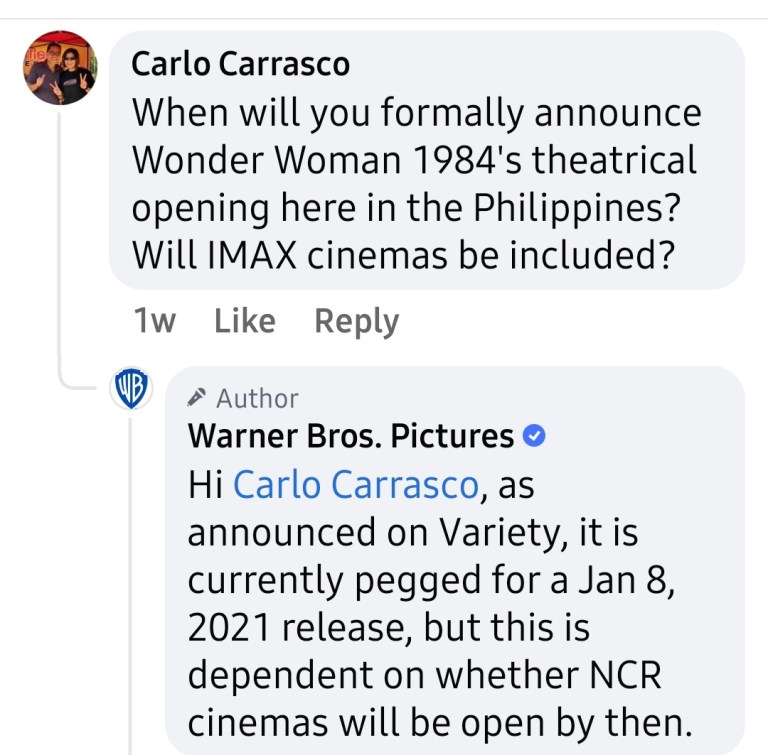Open Carlo Carrasco's profile picture

pyautogui.click(x=60, y=68)
